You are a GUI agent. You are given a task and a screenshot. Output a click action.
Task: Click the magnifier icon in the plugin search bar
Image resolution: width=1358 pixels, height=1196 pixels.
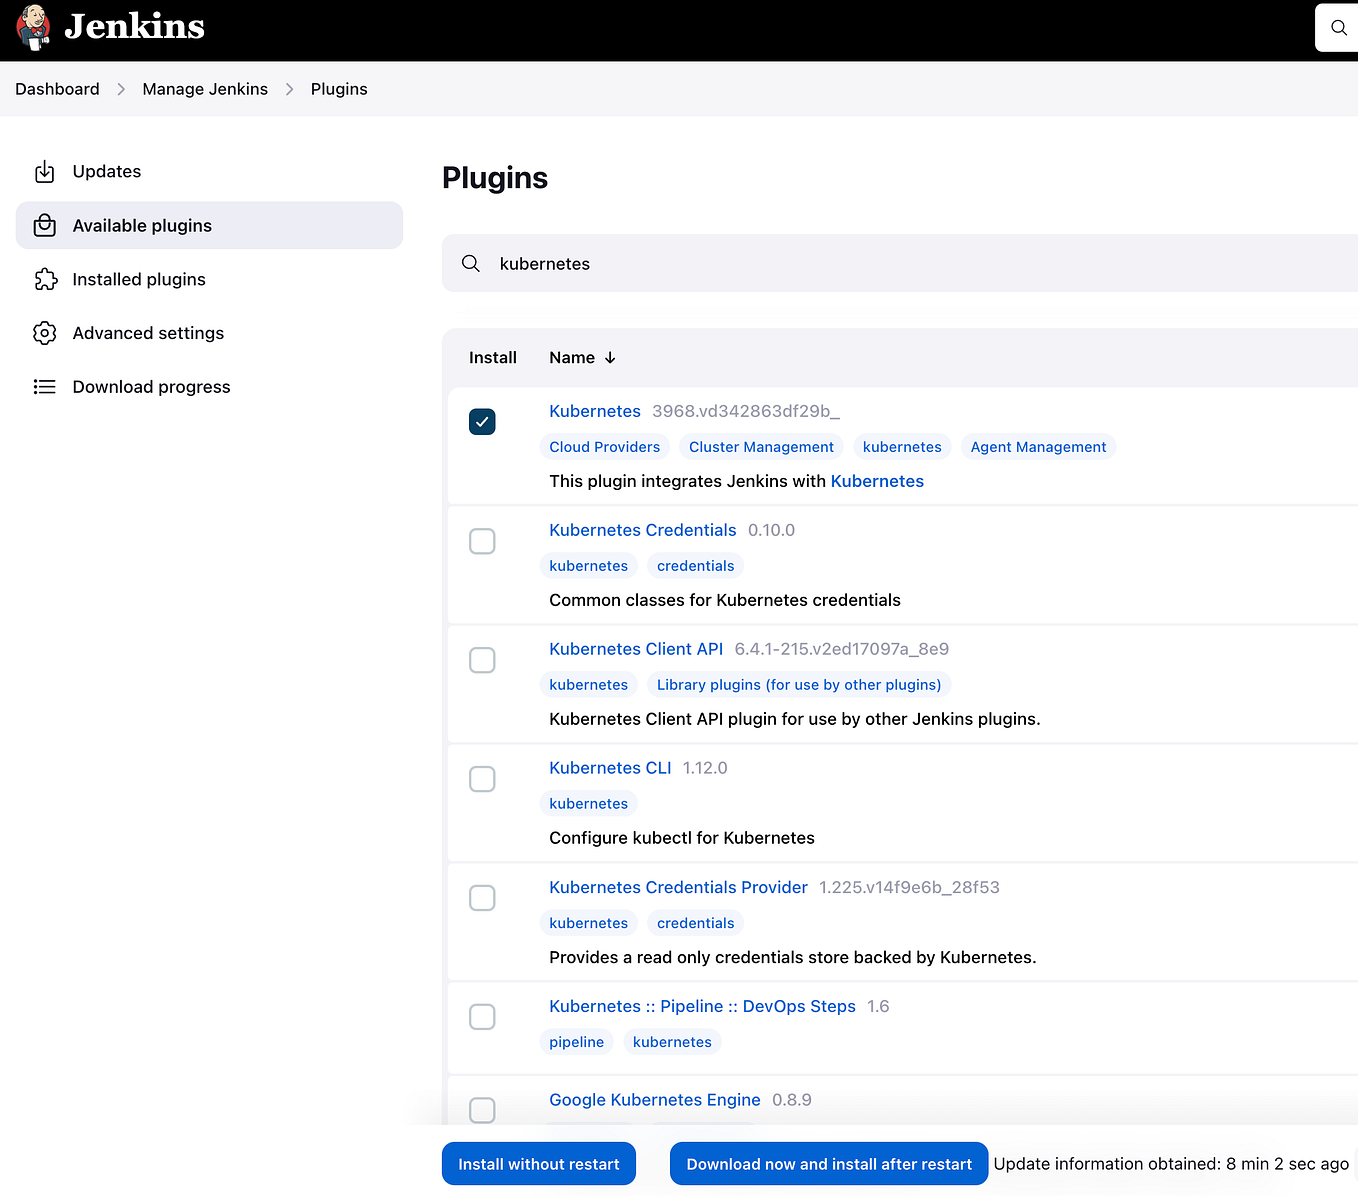(470, 263)
